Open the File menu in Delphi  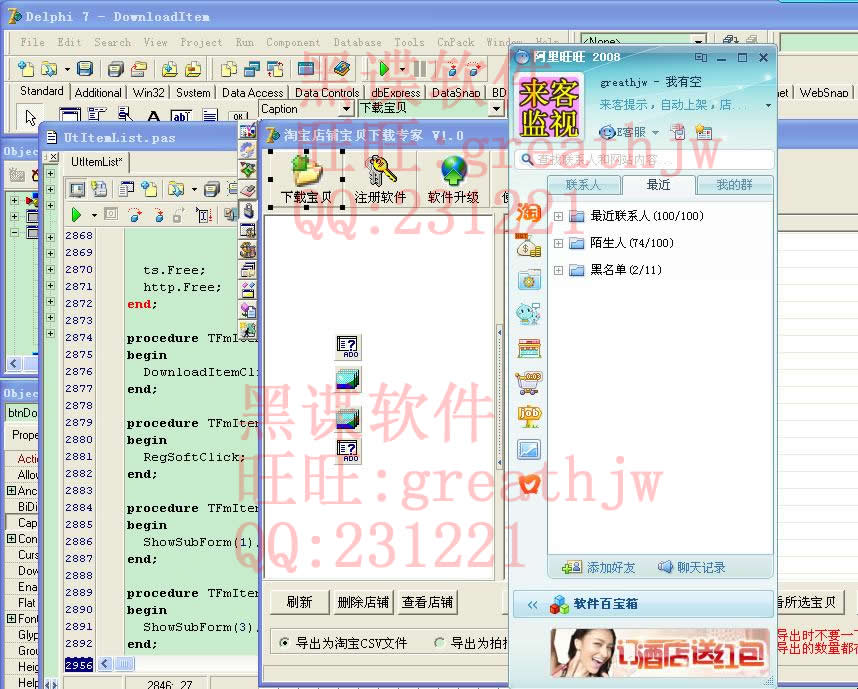click(x=32, y=42)
